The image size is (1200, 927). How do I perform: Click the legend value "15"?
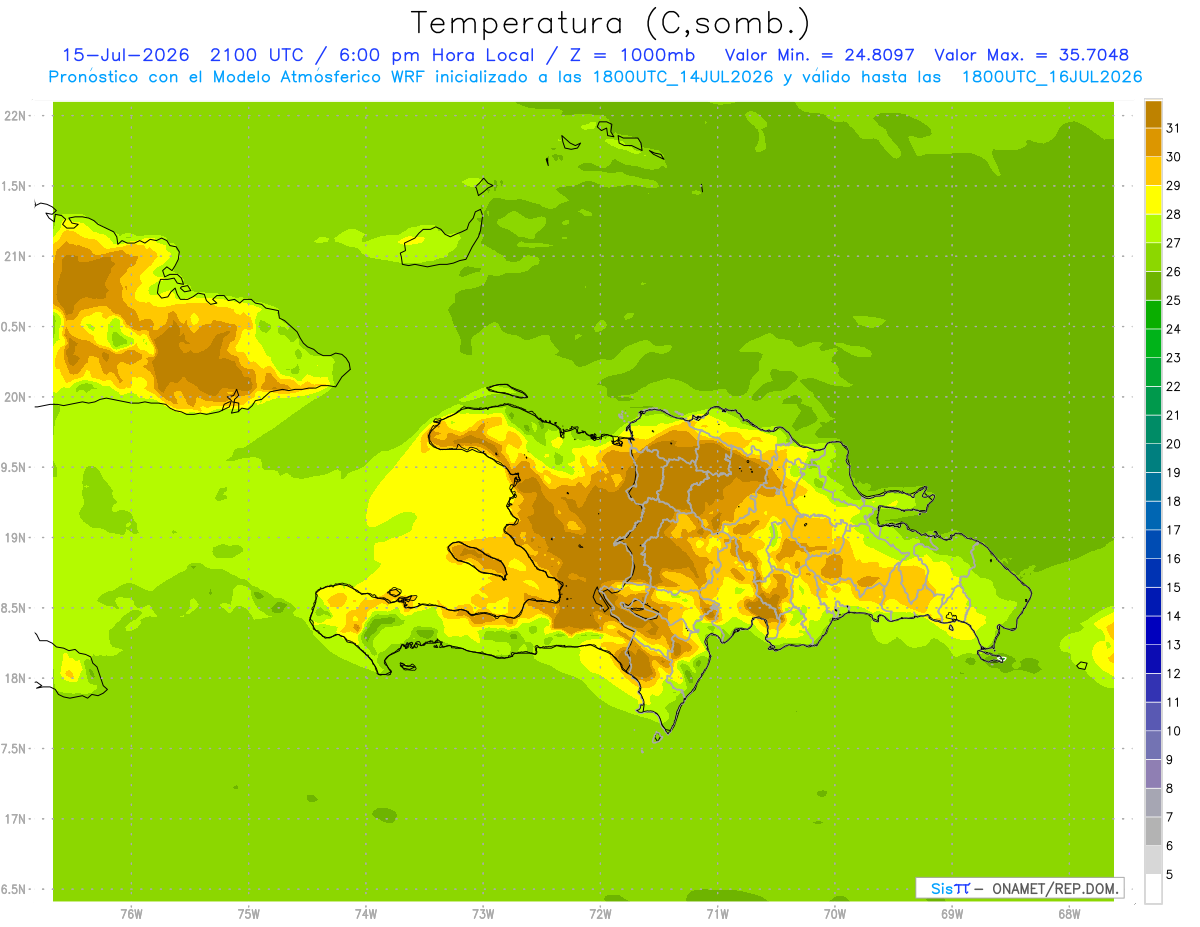(x=1173, y=587)
